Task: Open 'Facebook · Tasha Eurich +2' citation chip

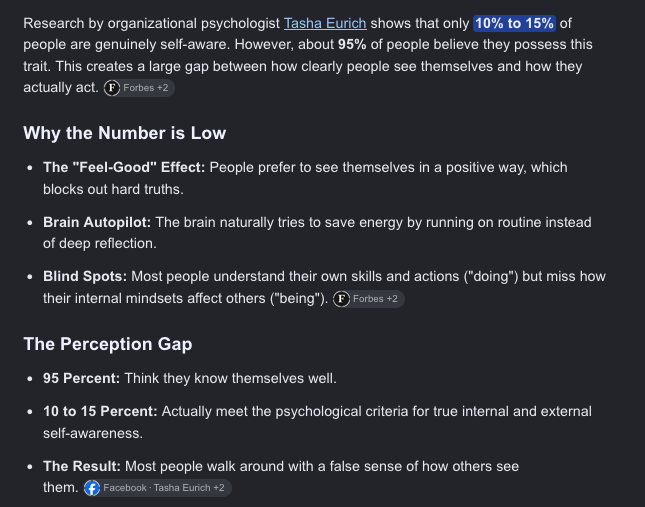Action: click(x=157, y=488)
